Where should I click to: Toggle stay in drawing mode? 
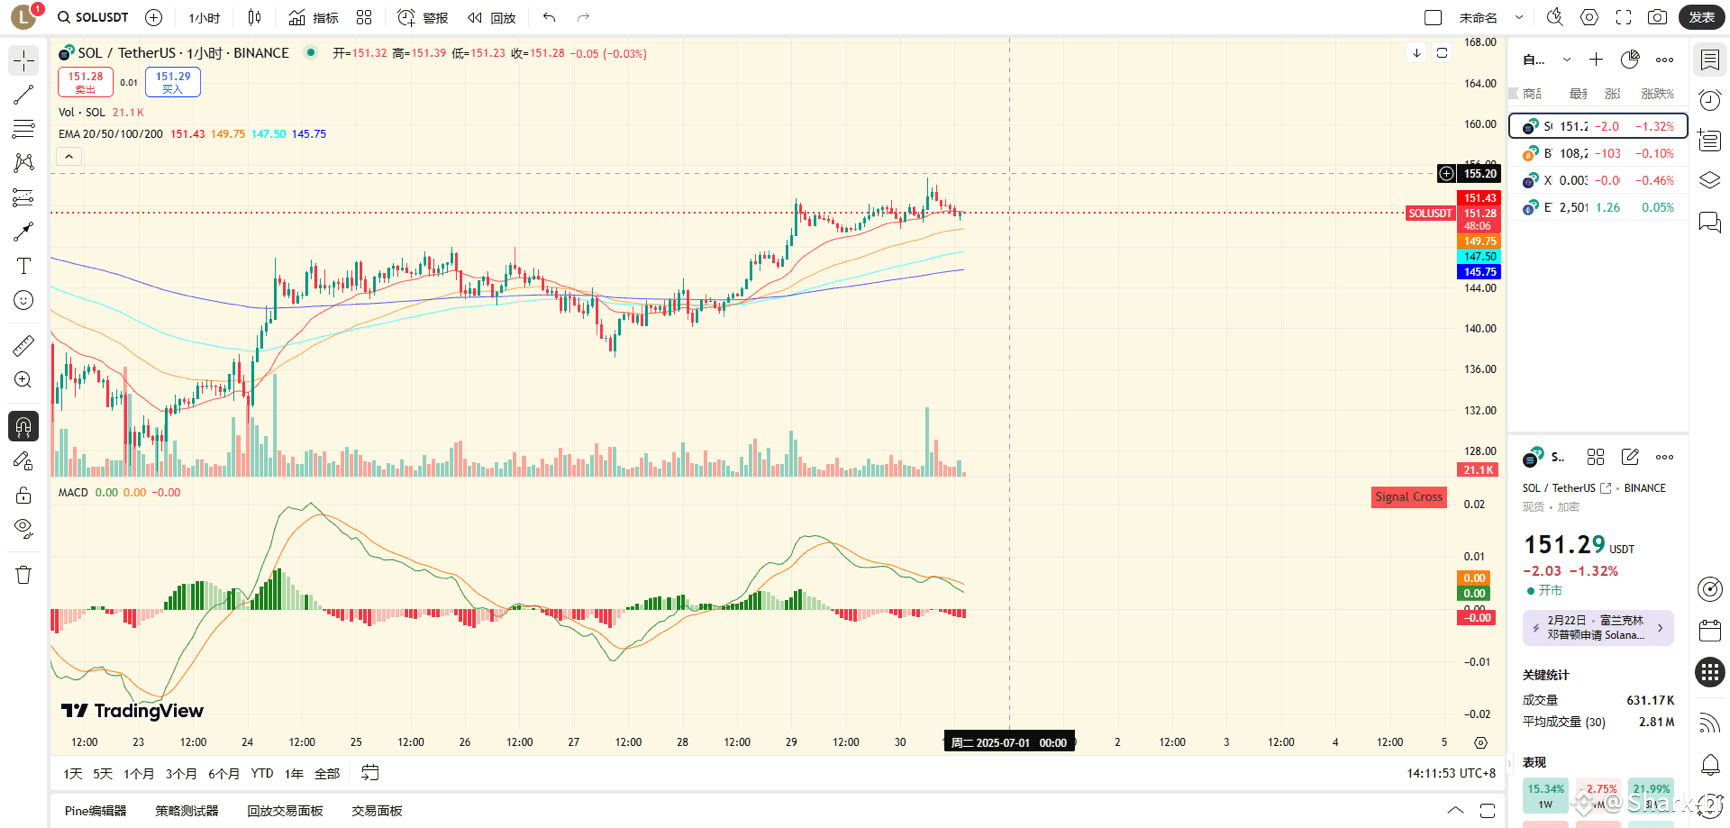(23, 461)
